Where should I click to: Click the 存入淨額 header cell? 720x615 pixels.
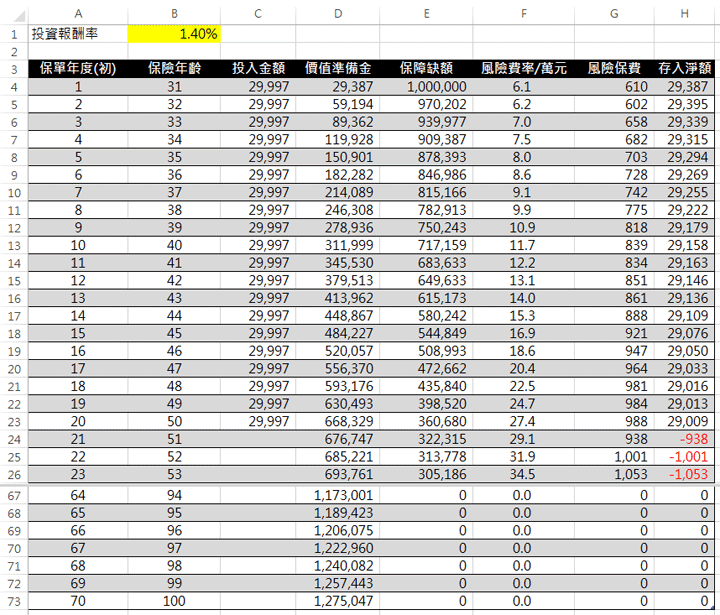684,68
